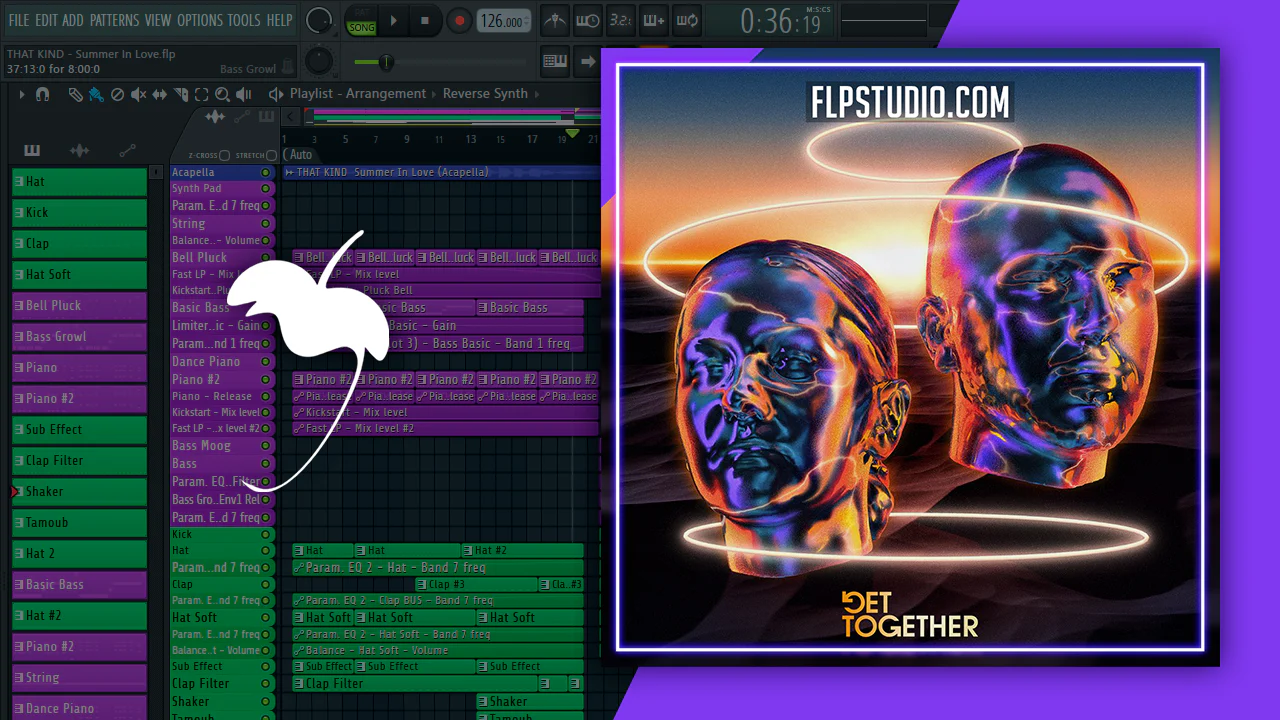Select the Paint brush tool
This screenshot has height=720, width=1280.
point(96,94)
